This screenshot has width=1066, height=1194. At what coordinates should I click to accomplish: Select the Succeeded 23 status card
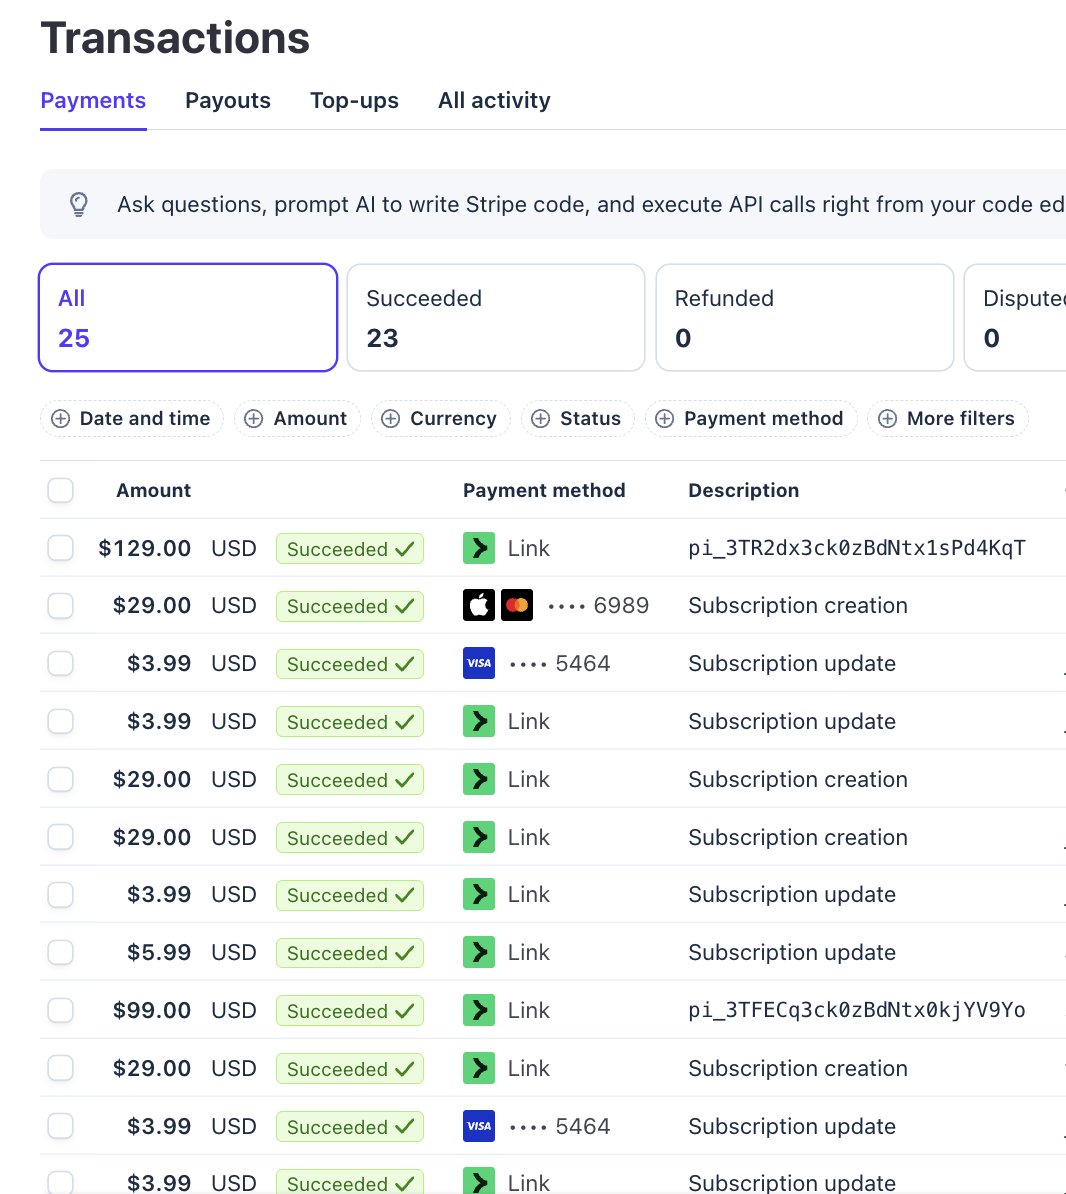[x=496, y=318]
